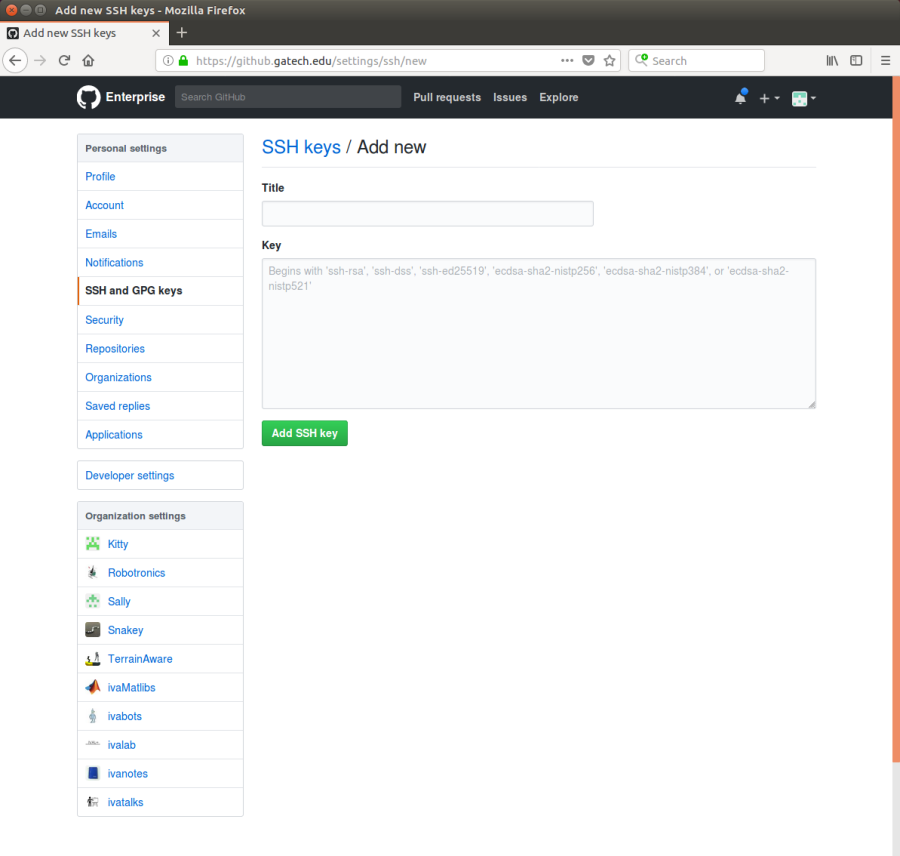Switch to the Issues menu item
Screen dimensions: 900x856
tap(510, 97)
